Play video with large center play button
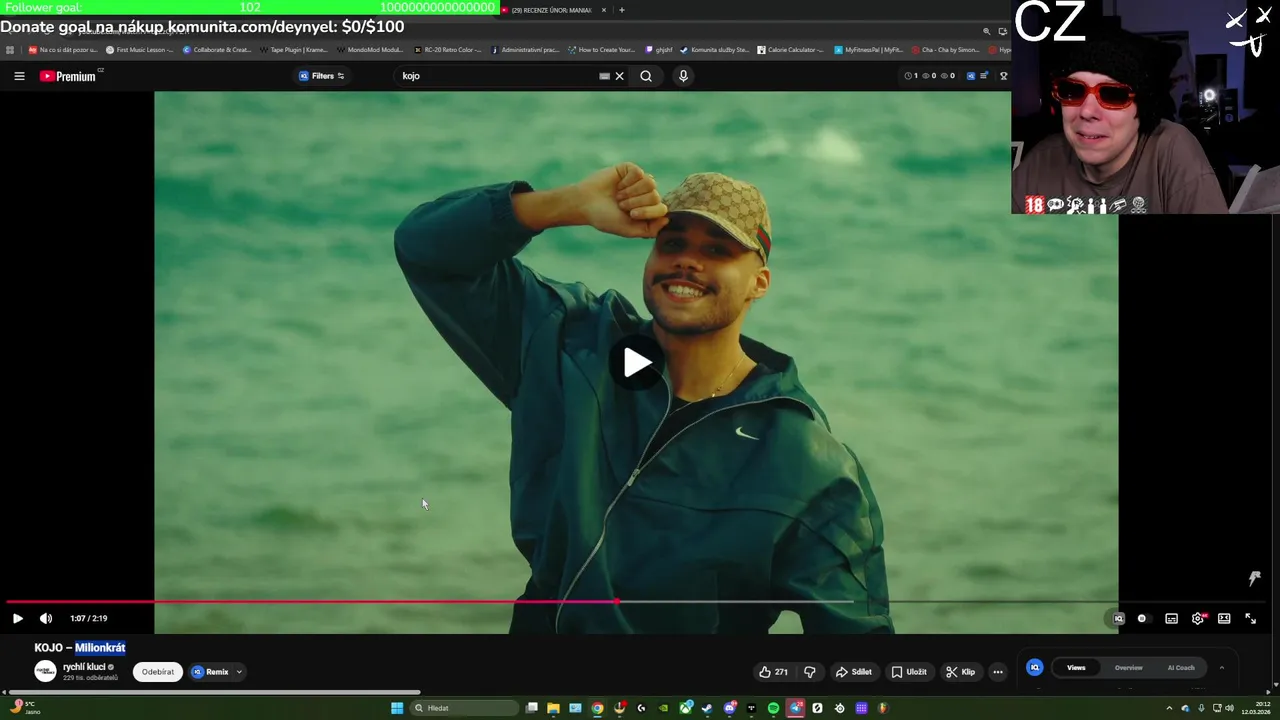Viewport: 1280px width, 720px height. pyautogui.click(x=636, y=363)
